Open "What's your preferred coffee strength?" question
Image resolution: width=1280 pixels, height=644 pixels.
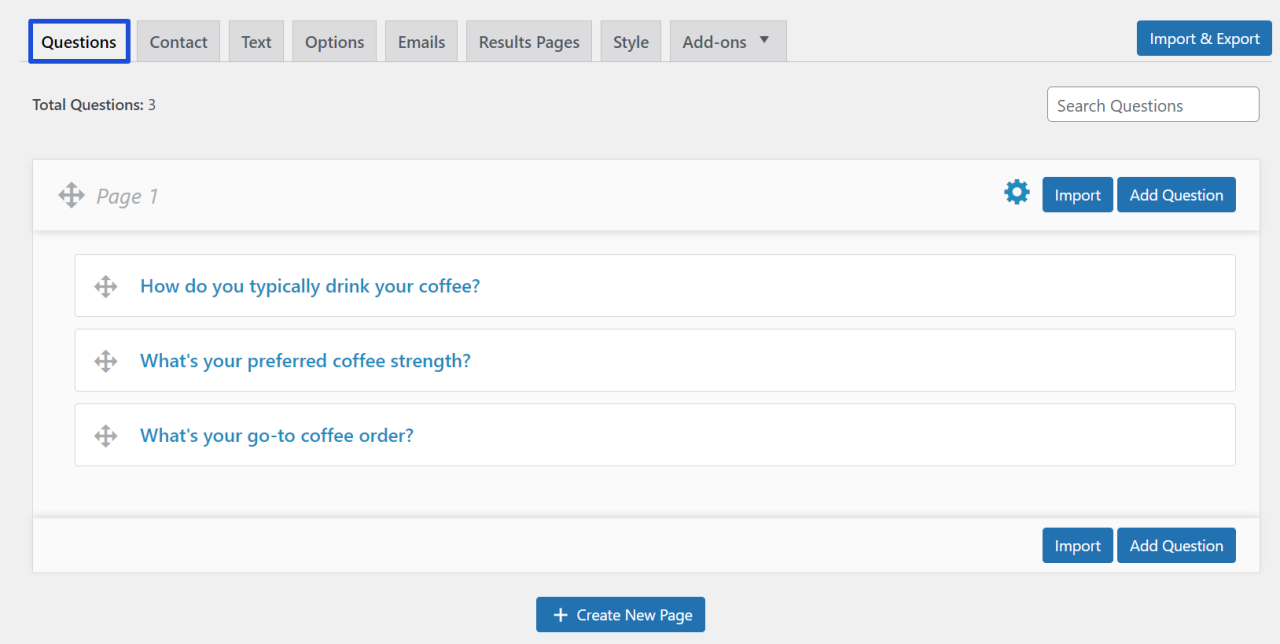pyautogui.click(x=305, y=361)
